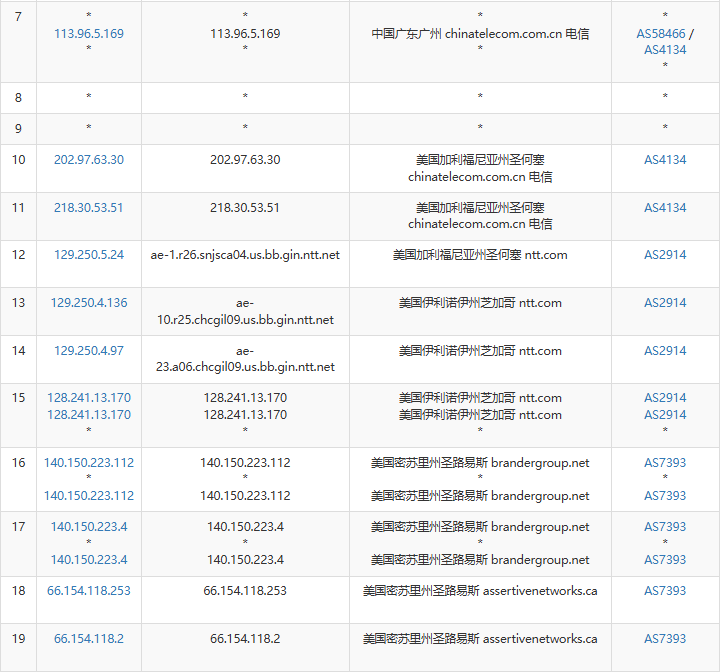720x672 pixels.
Task: Click last 140.150.223.4 link in hop 17
Action: tap(89, 559)
